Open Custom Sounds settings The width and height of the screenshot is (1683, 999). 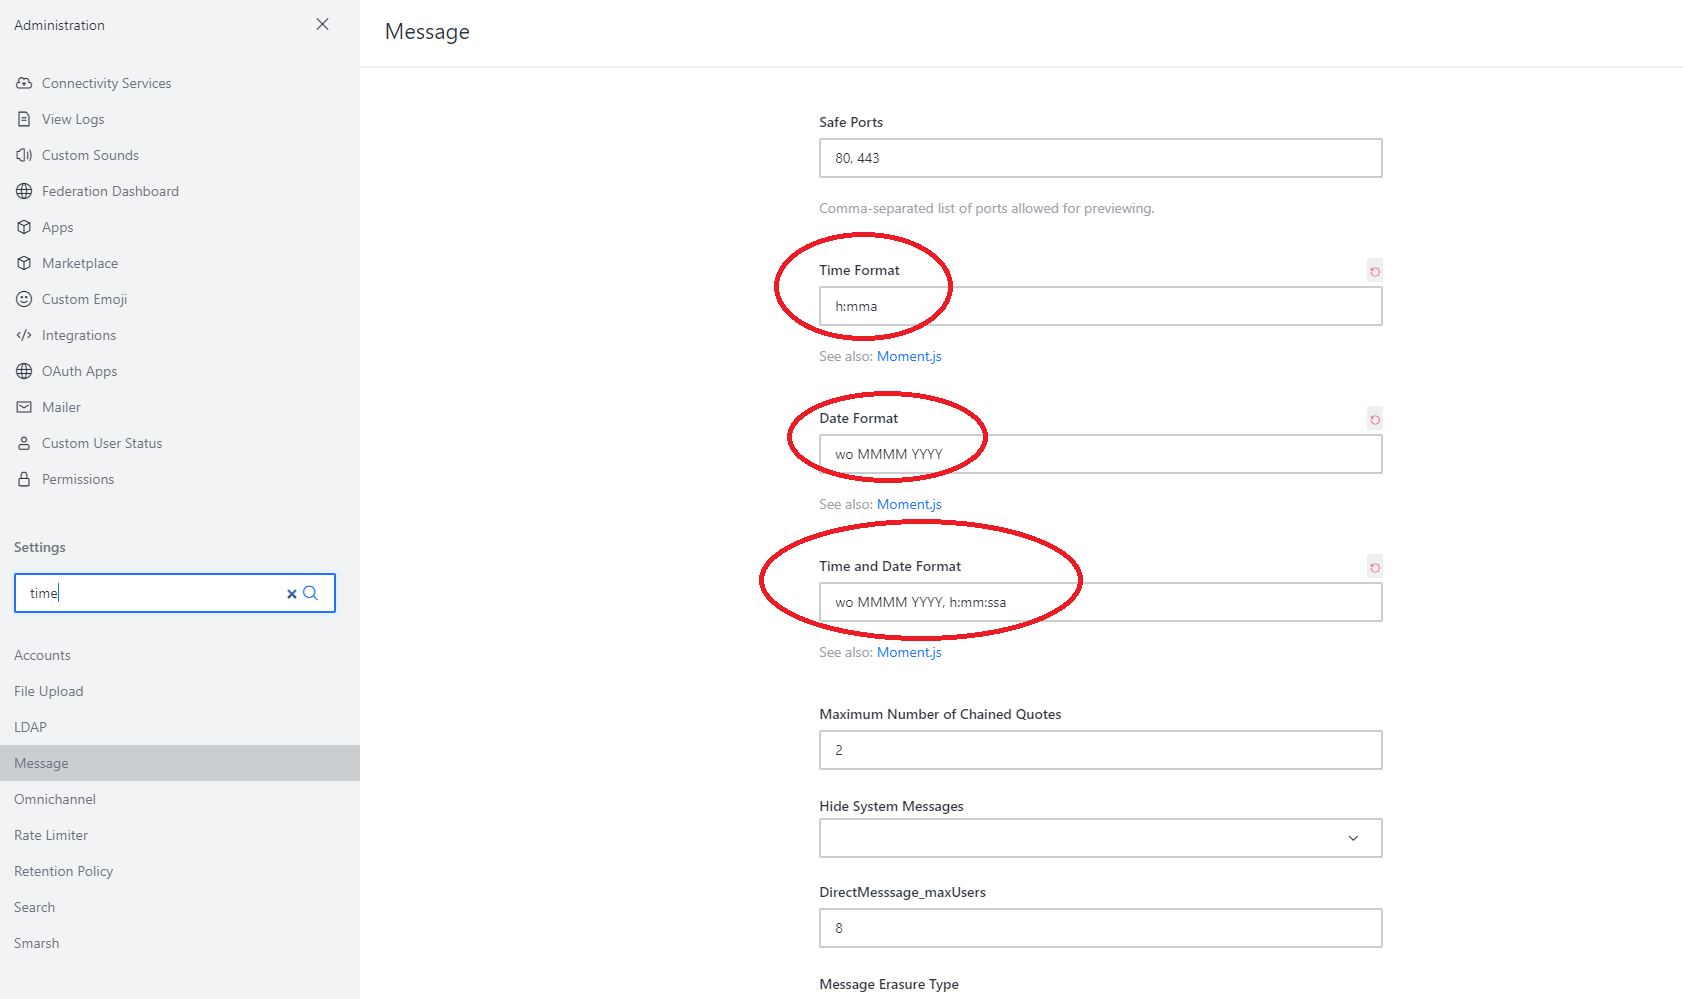click(90, 155)
